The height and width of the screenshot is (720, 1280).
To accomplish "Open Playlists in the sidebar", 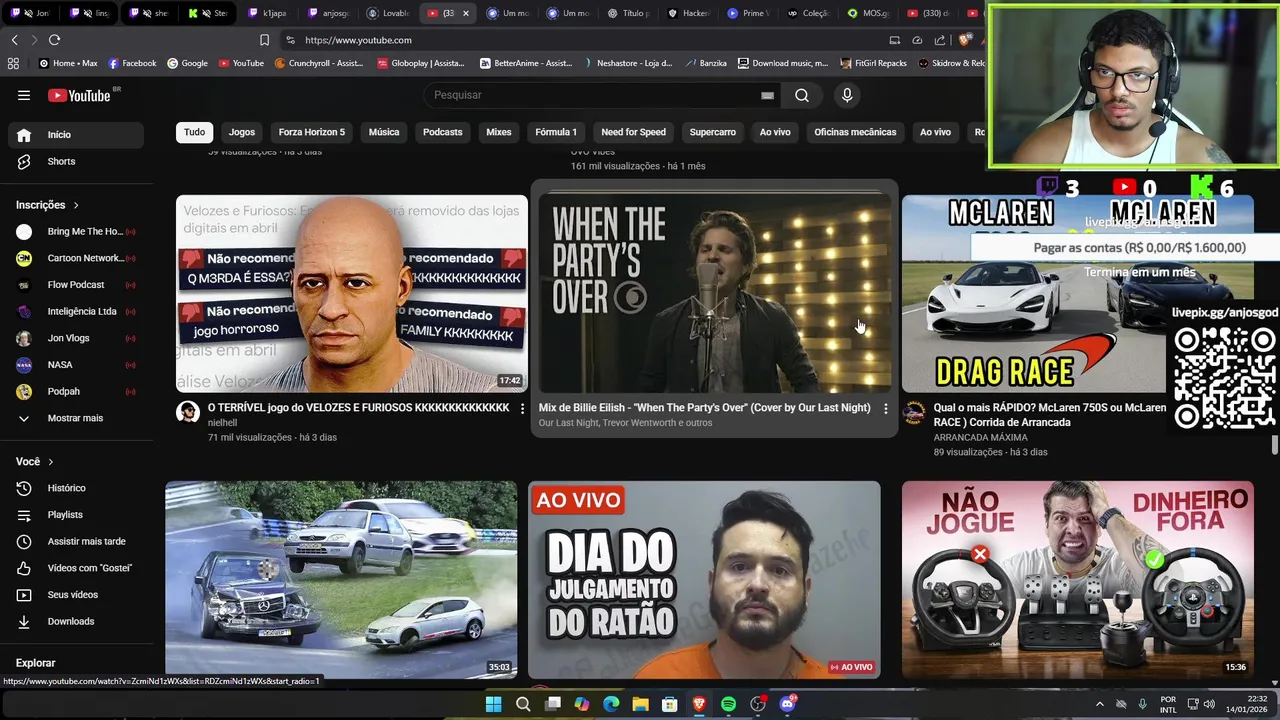I will [x=76, y=515].
